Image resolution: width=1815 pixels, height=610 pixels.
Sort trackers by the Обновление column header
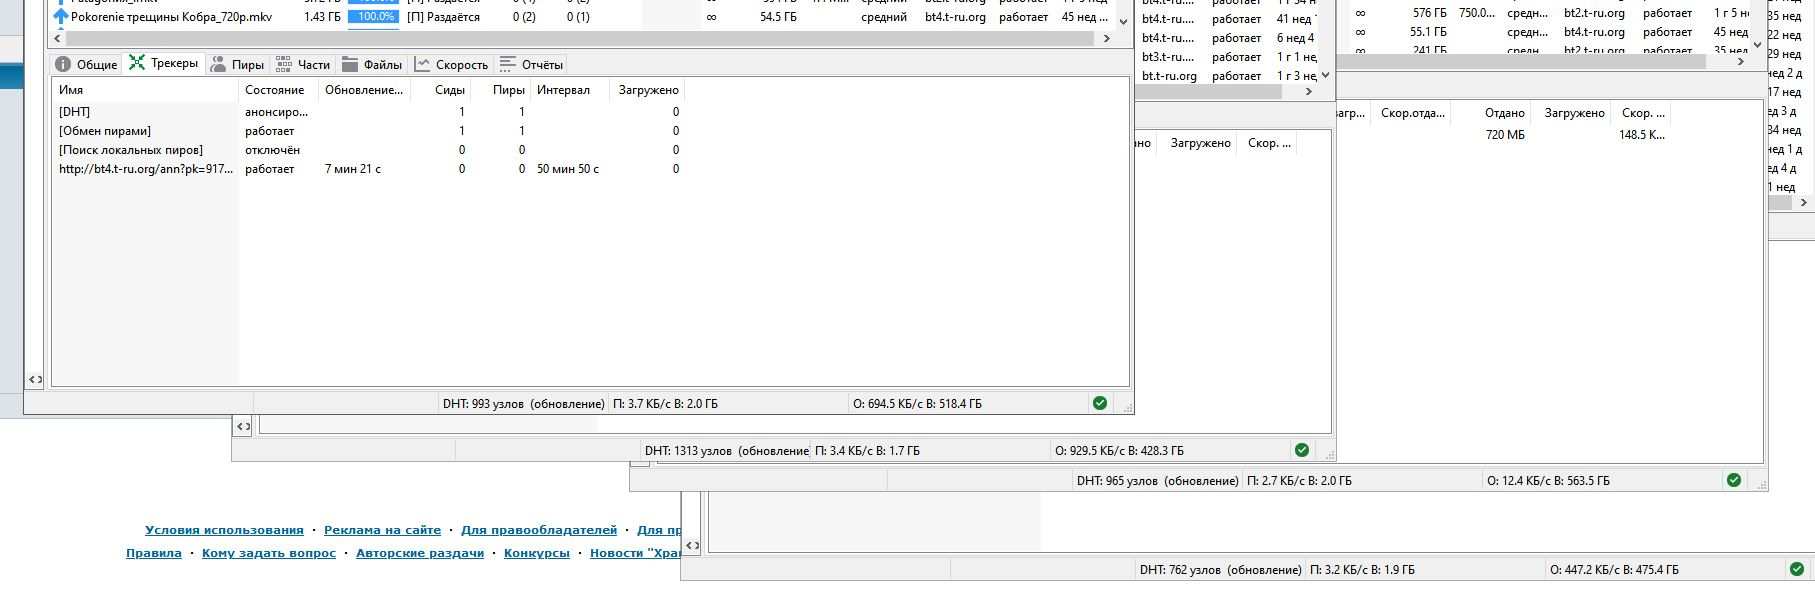click(364, 90)
